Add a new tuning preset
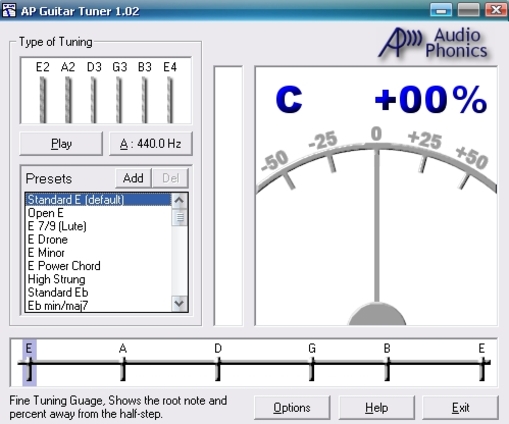The width and height of the screenshot is (509, 424). (133, 178)
